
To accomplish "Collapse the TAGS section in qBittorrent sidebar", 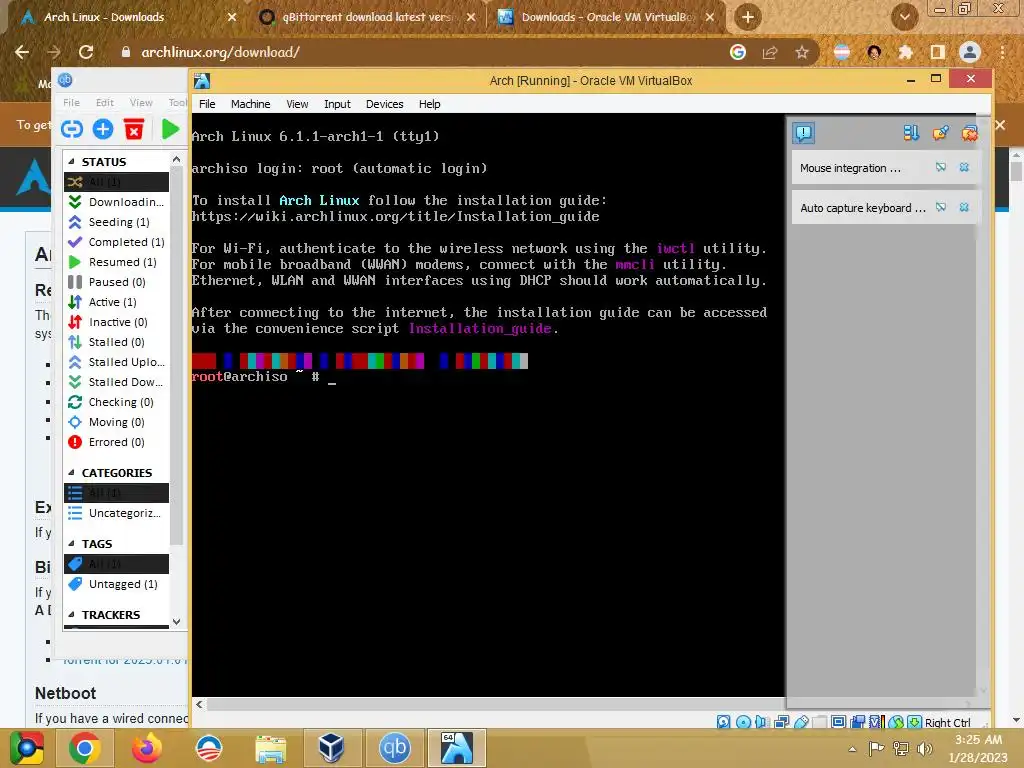I will coord(71,543).
